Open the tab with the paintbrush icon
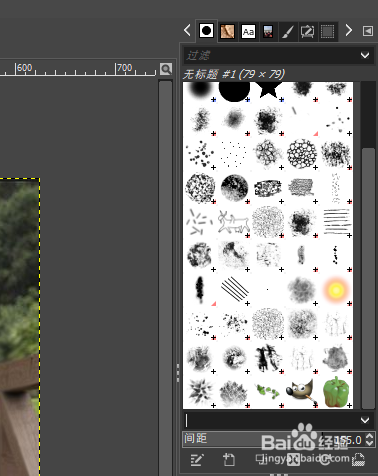378x476 pixels. coord(288,32)
